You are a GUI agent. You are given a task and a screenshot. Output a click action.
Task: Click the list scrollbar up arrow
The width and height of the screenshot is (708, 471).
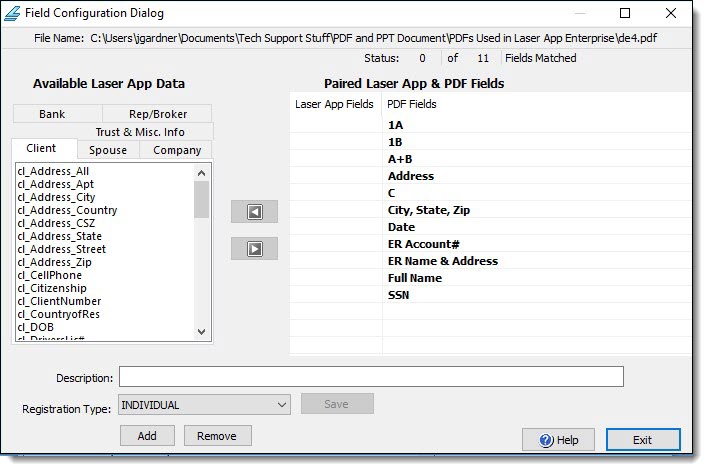(x=201, y=172)
